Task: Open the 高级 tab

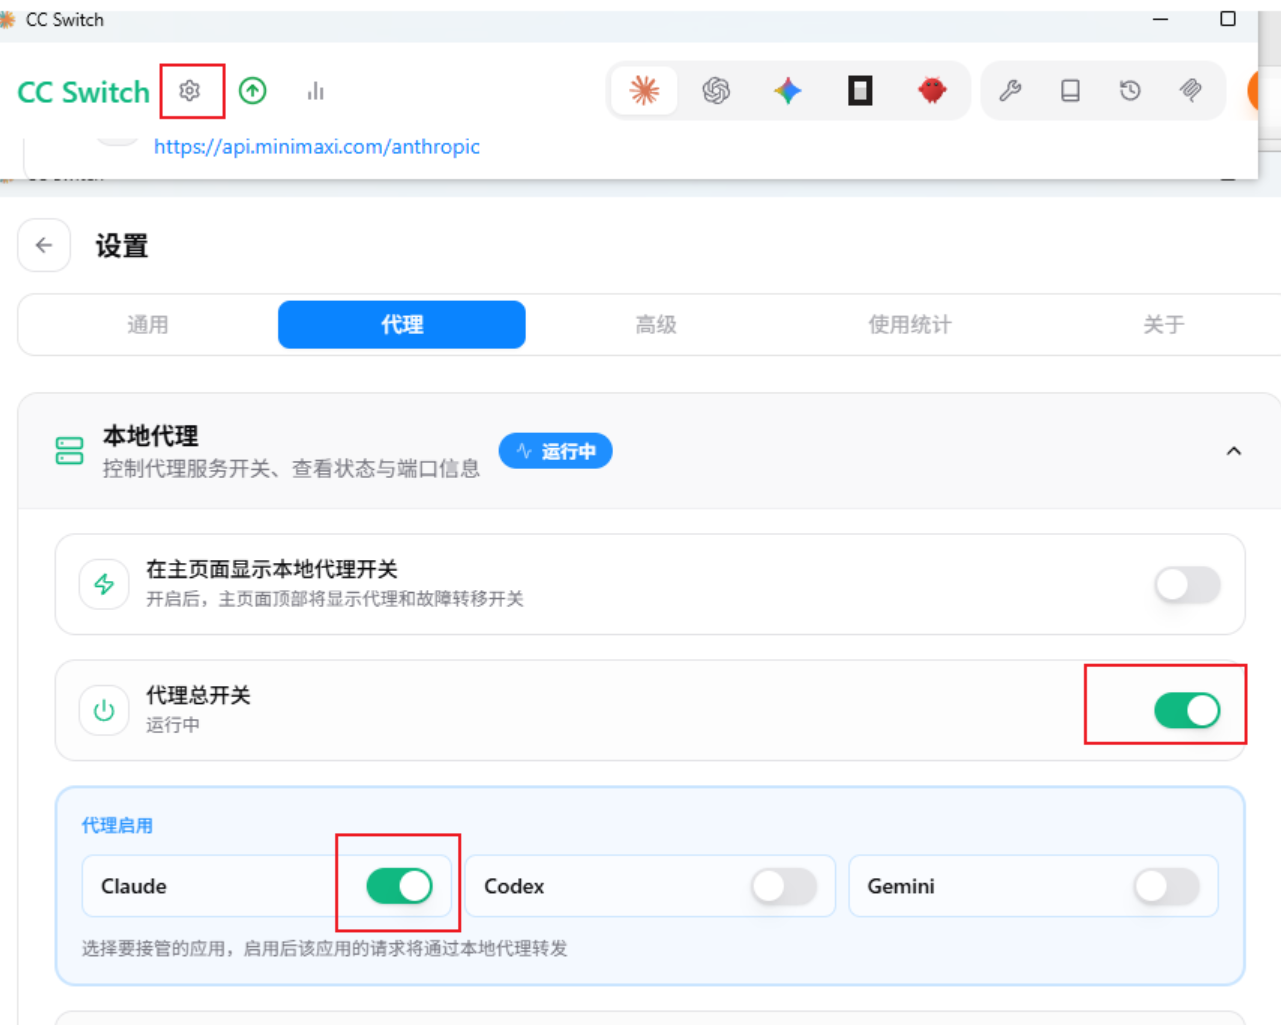Action: 656,325
